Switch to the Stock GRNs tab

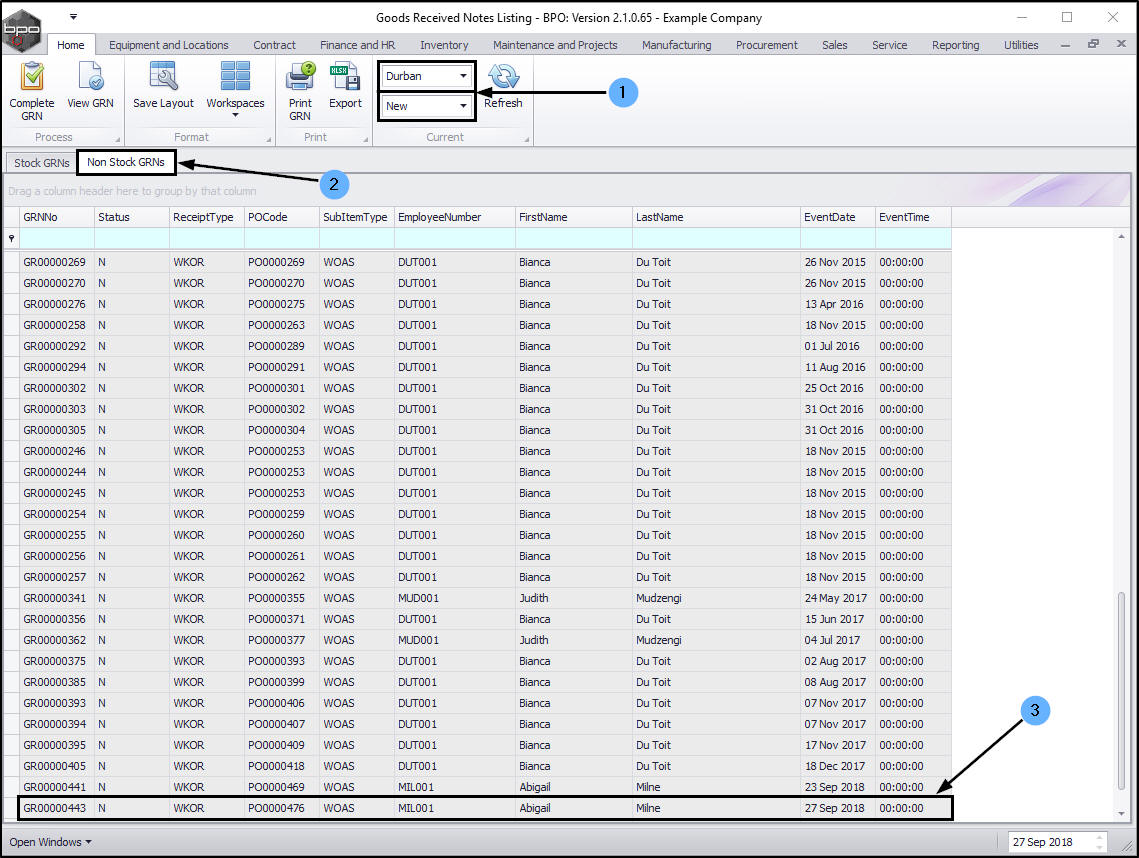(42, 163)
